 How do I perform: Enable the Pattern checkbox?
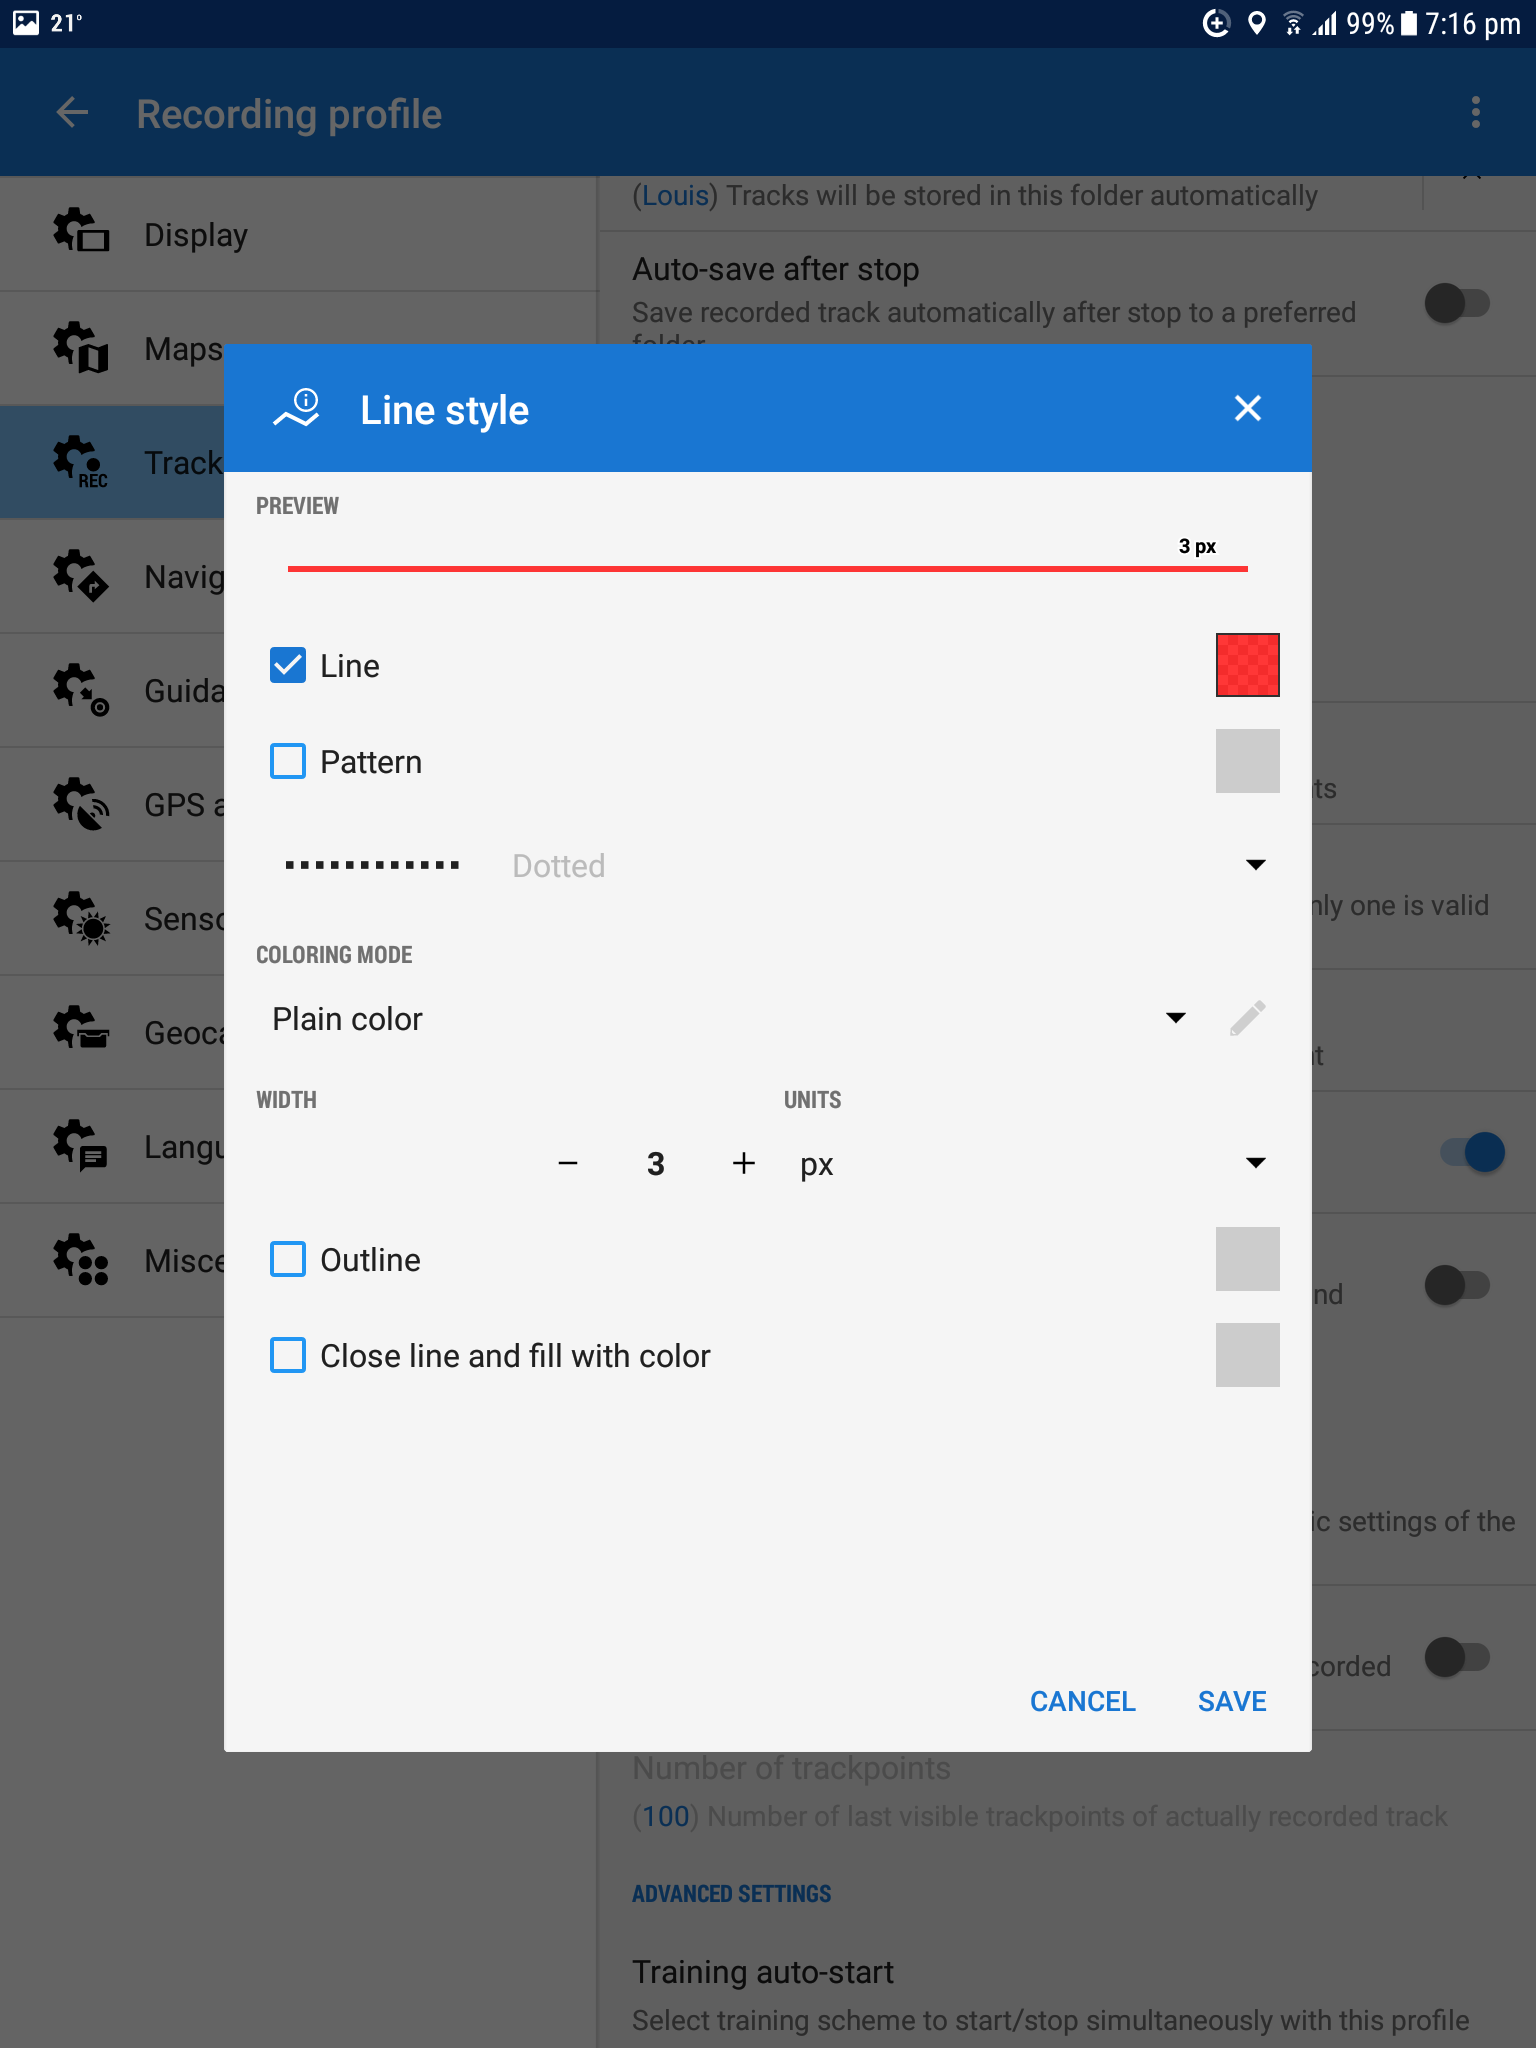288,761
